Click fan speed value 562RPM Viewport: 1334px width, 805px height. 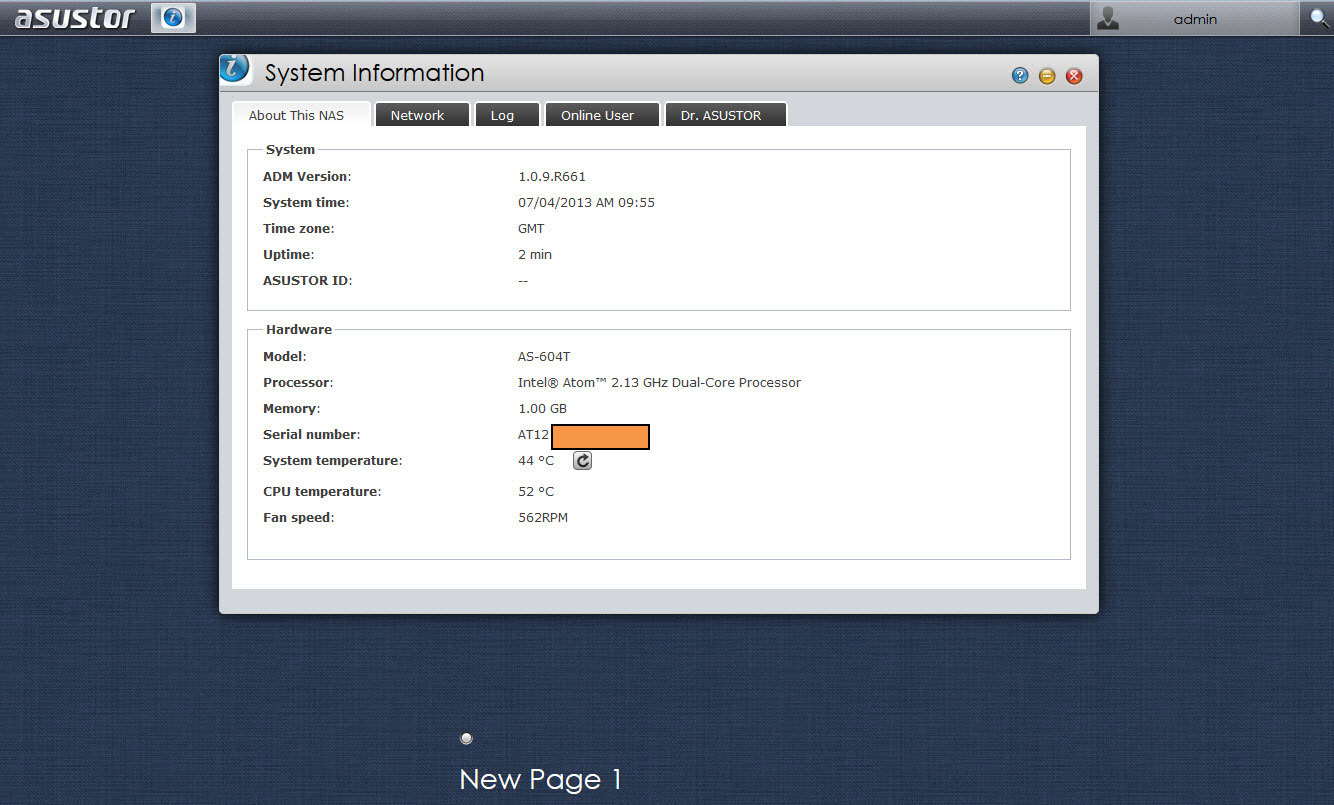click(x=543, y=517)
